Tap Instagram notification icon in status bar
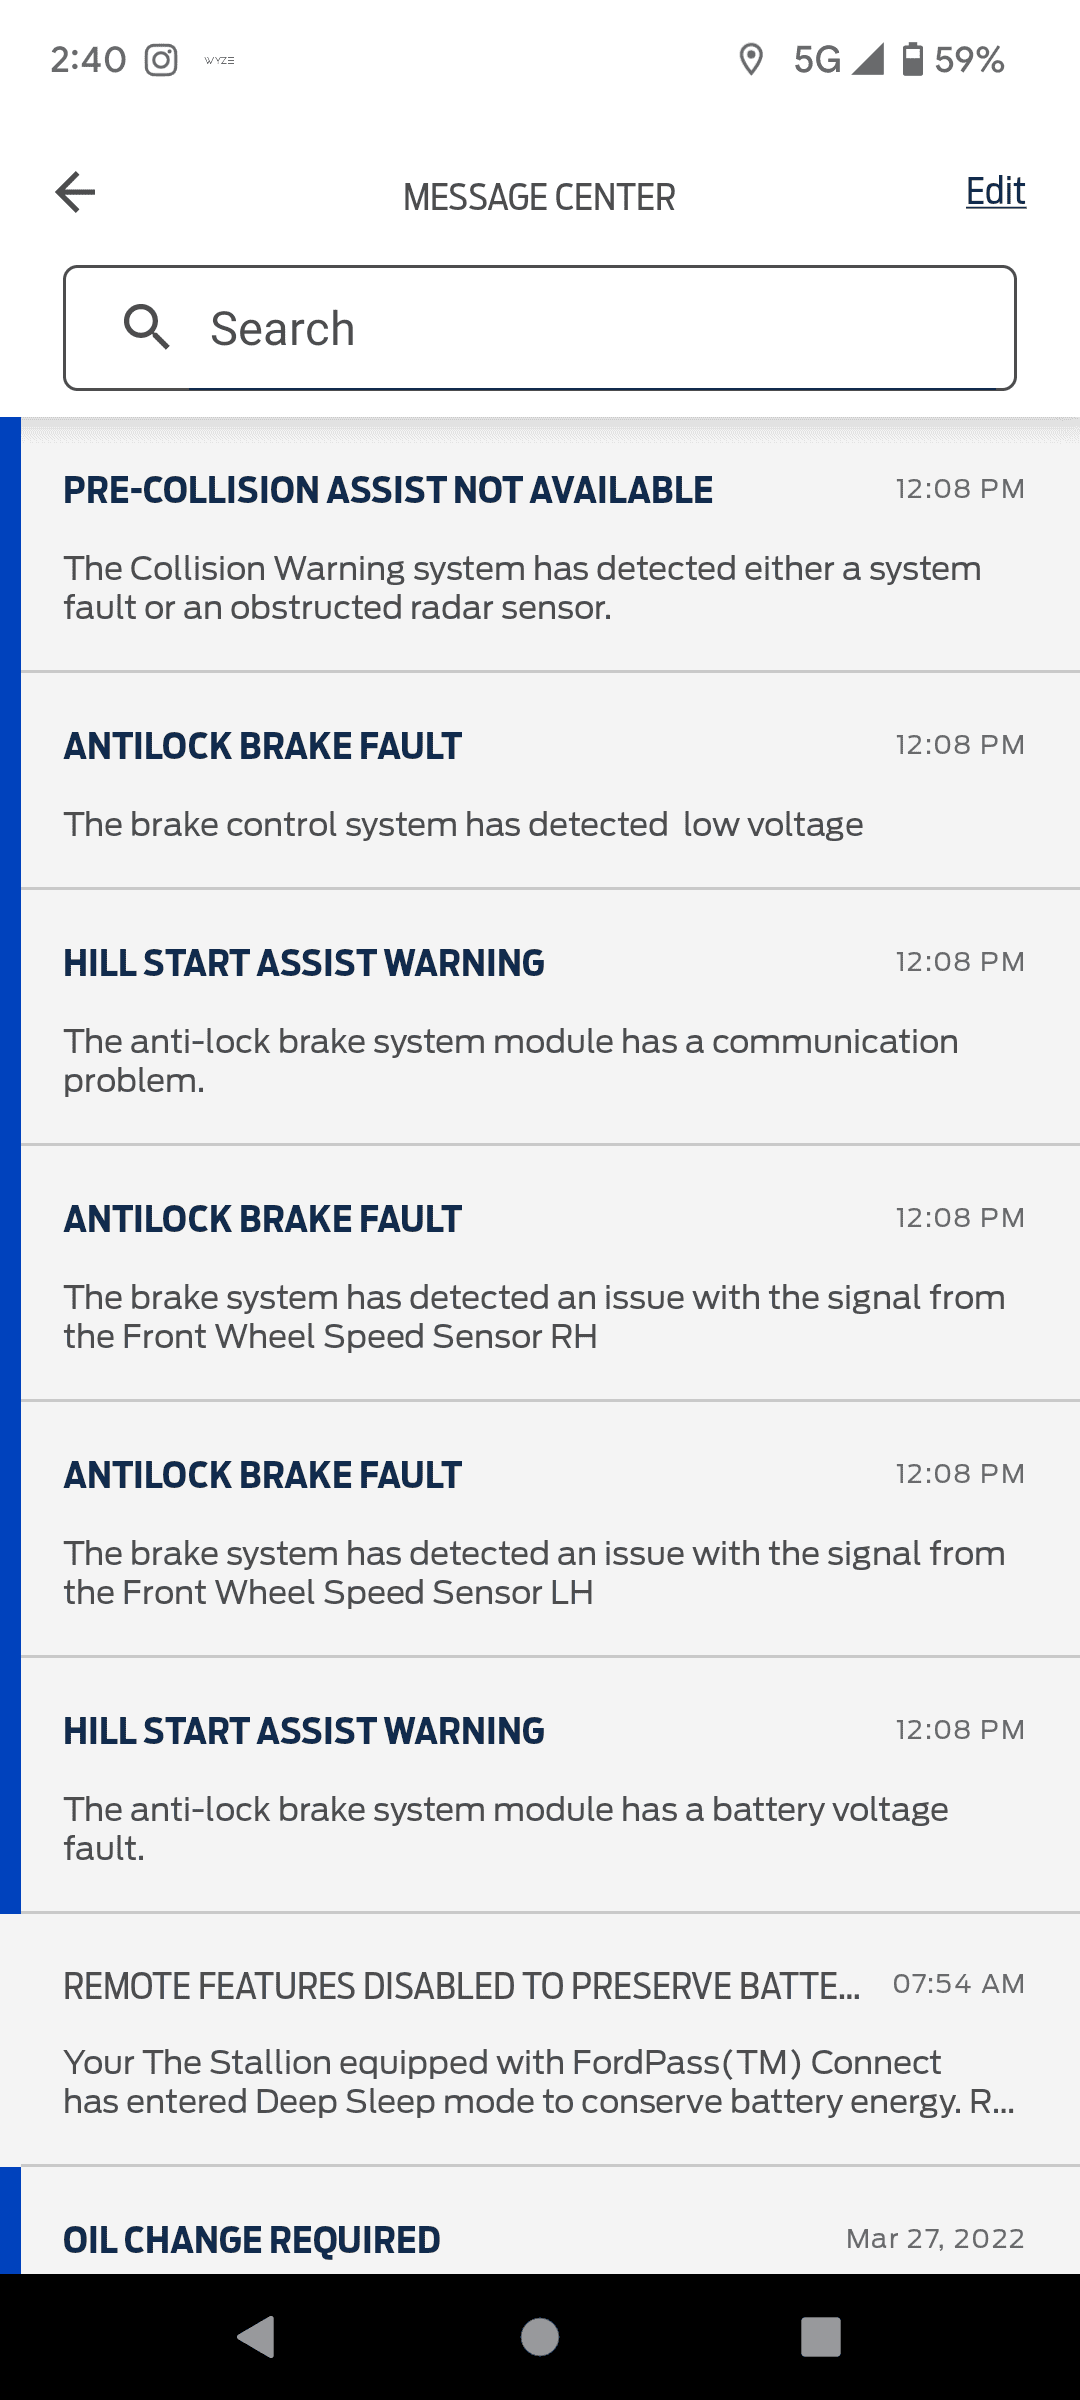This screenshot has height=2400, width=1080. click(161, 60)
